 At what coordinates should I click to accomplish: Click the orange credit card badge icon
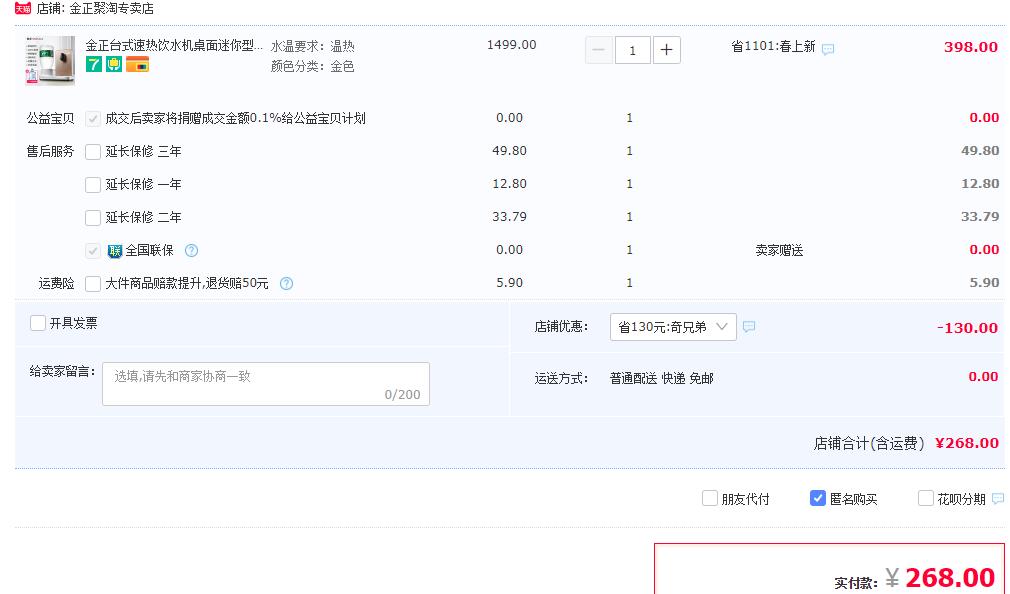137,64
